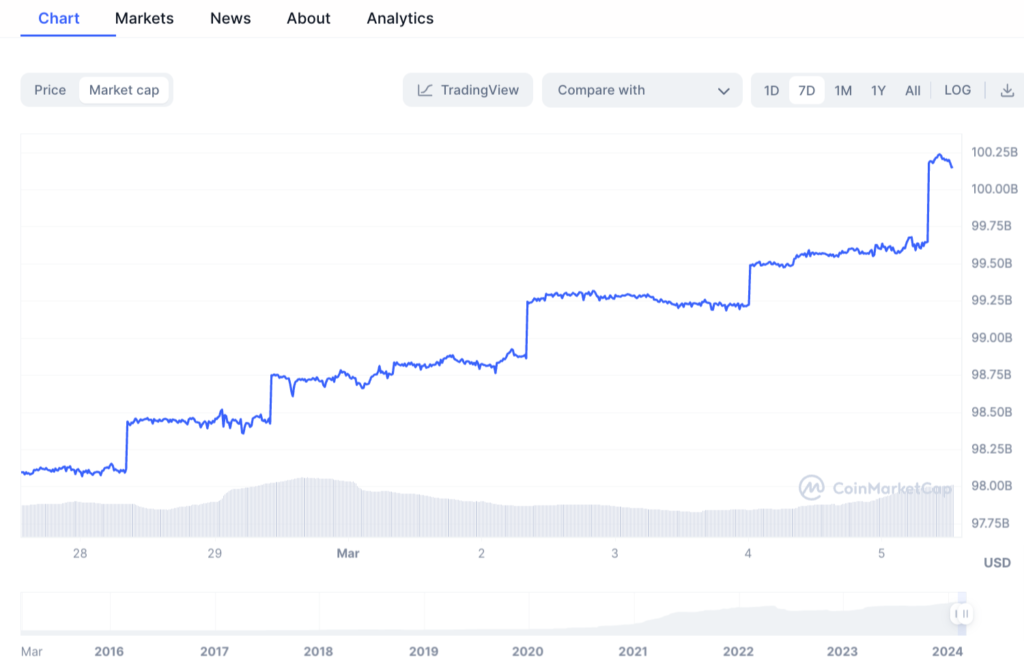Select the All time range
The image size is (1024, 670).
coord(912,89)
